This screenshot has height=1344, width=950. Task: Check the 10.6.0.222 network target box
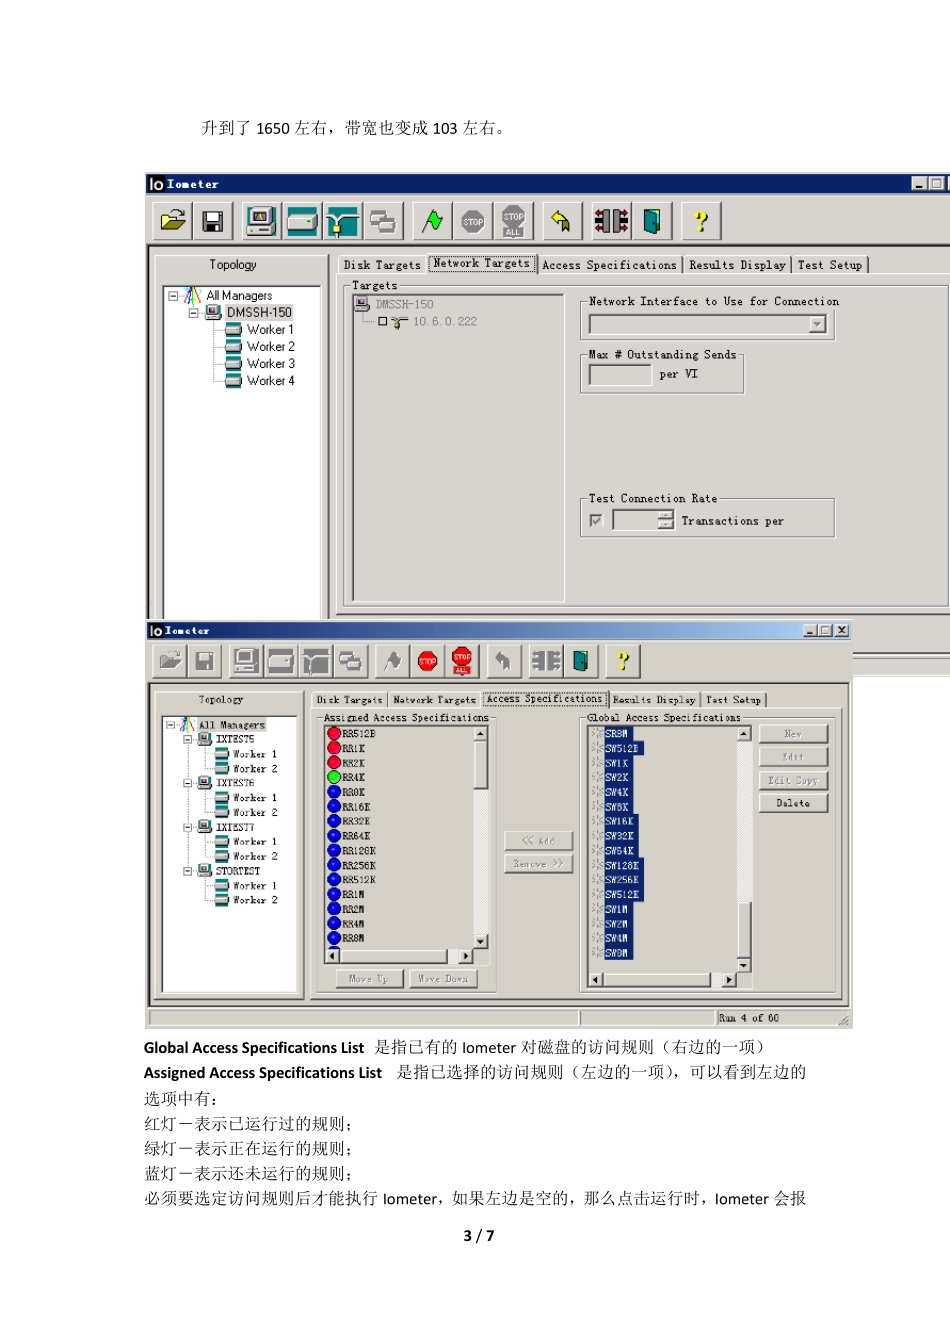(x=382, y=322)
